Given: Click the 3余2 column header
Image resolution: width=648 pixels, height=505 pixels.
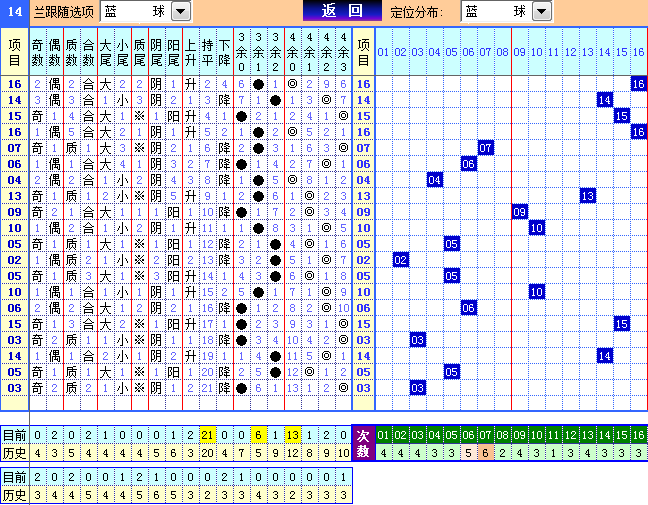Looking at the screenshot, I should (275, 52).
